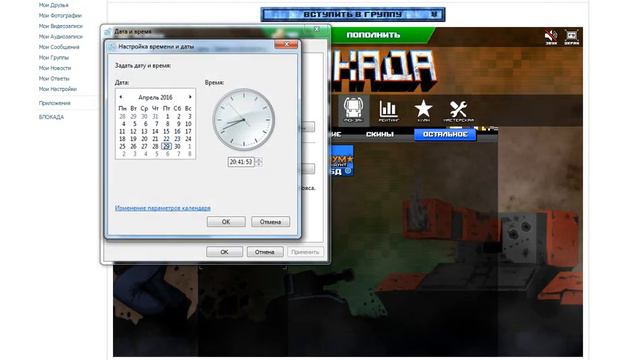Image resolution: width=640 pixels, height=360 pixels.
Task: Open Мои Настройки in sidebar
Action: [x=58, y=89]
